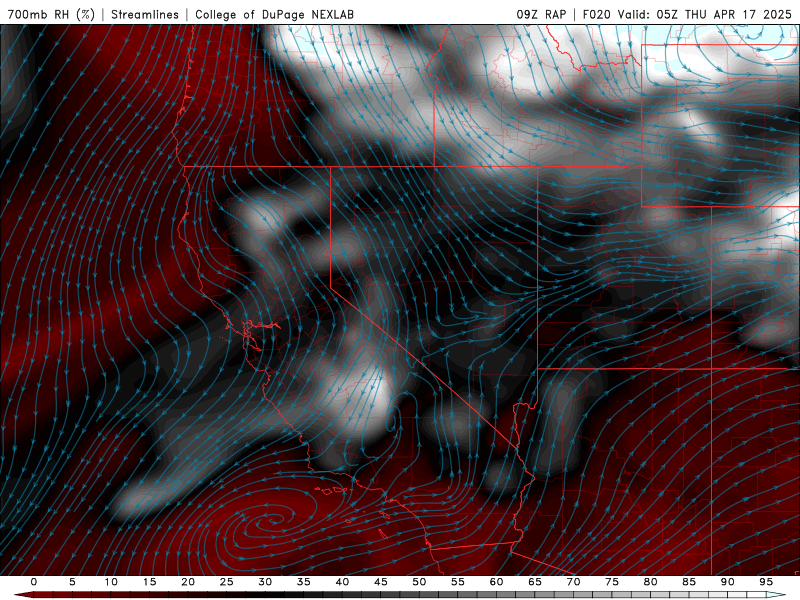Click the "5" color scale label
This screenshot has height=600, width=800.
[x=72, y=582]
